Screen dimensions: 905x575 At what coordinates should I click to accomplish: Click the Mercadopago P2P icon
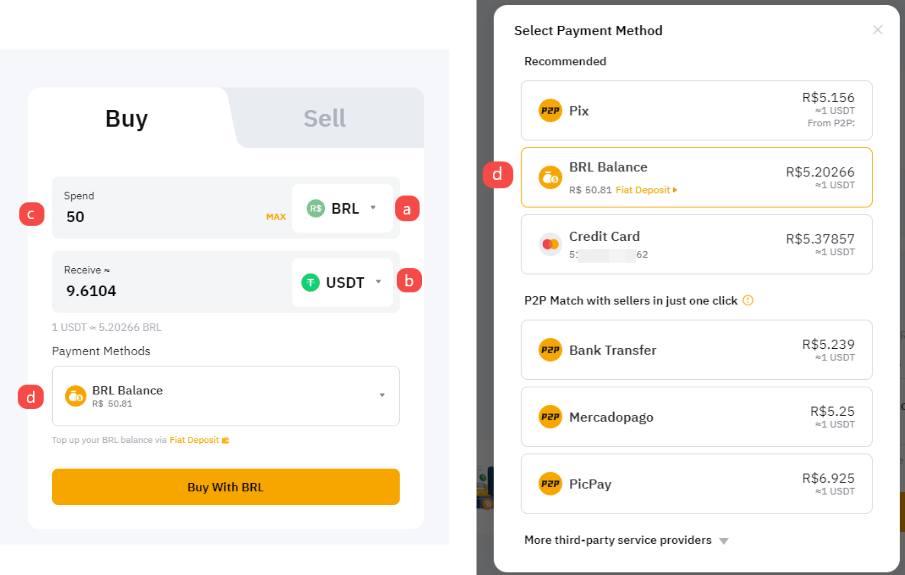coord(550,417)
